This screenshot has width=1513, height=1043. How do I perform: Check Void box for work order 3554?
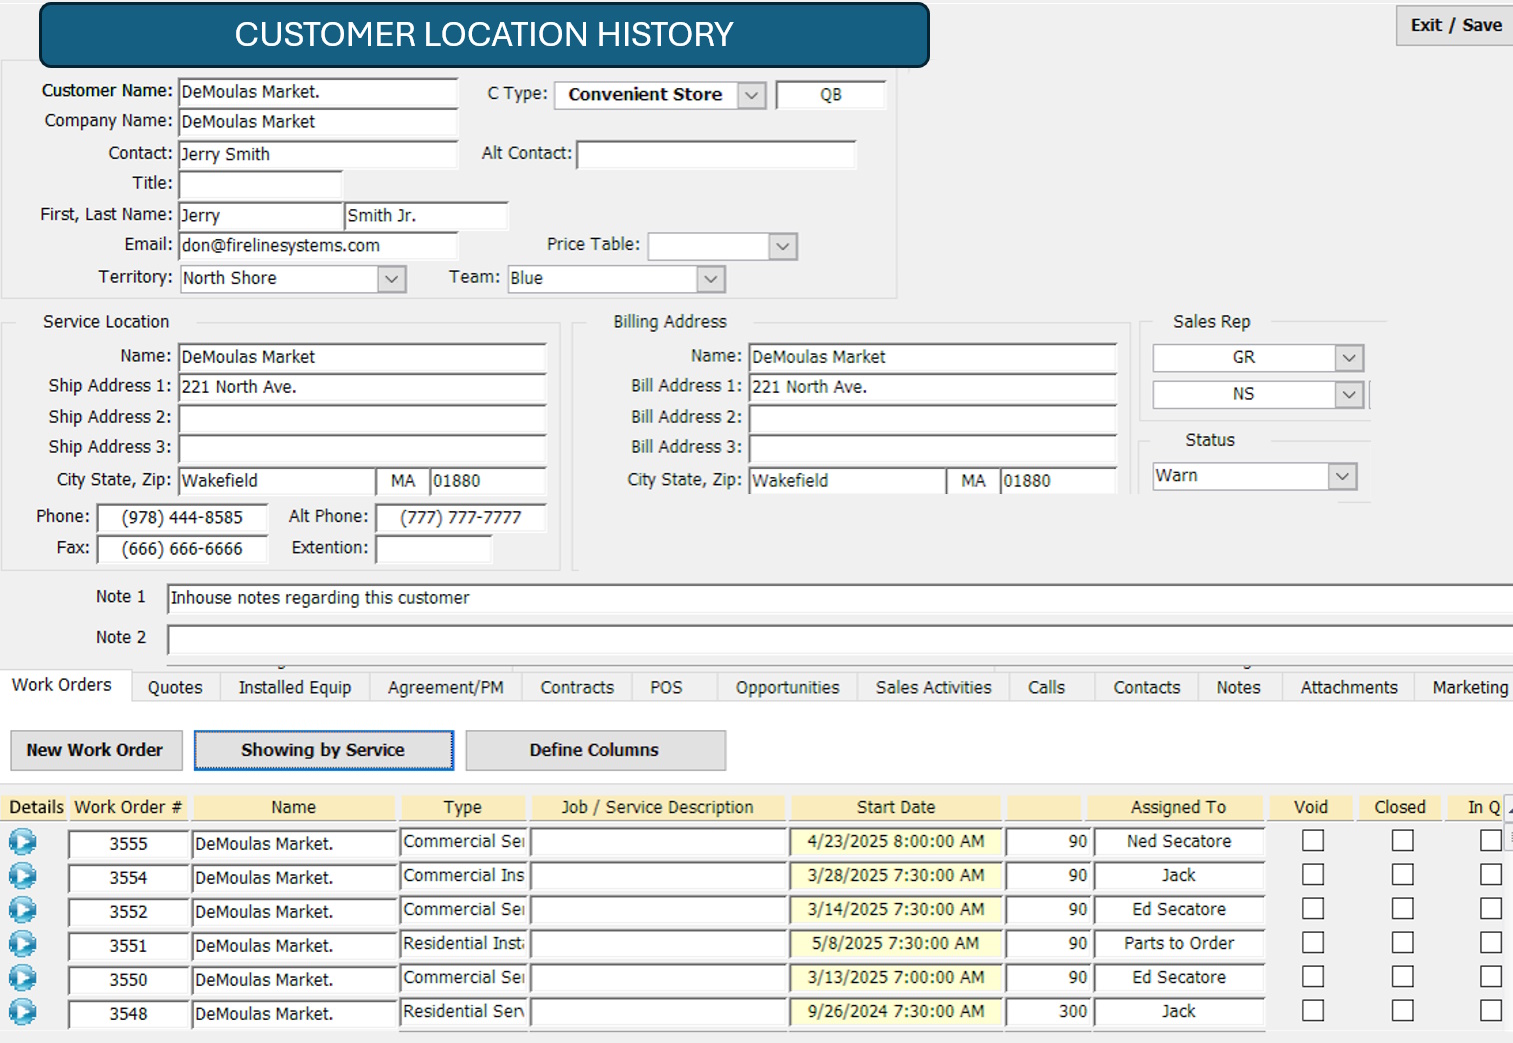[1313, 875]
